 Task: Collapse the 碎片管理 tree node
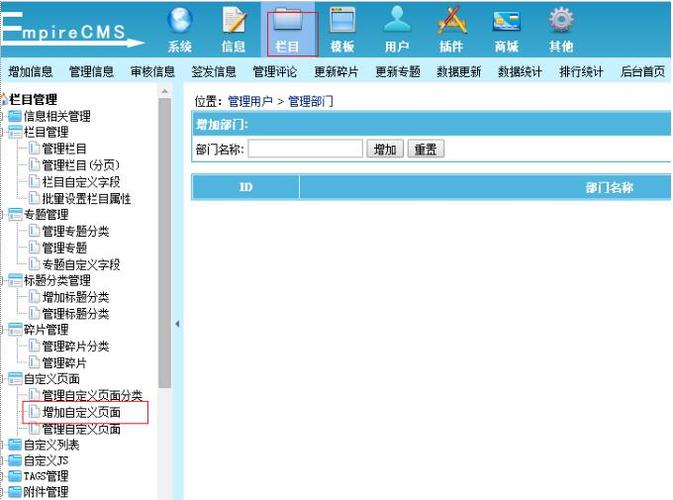tap(2, 330)
